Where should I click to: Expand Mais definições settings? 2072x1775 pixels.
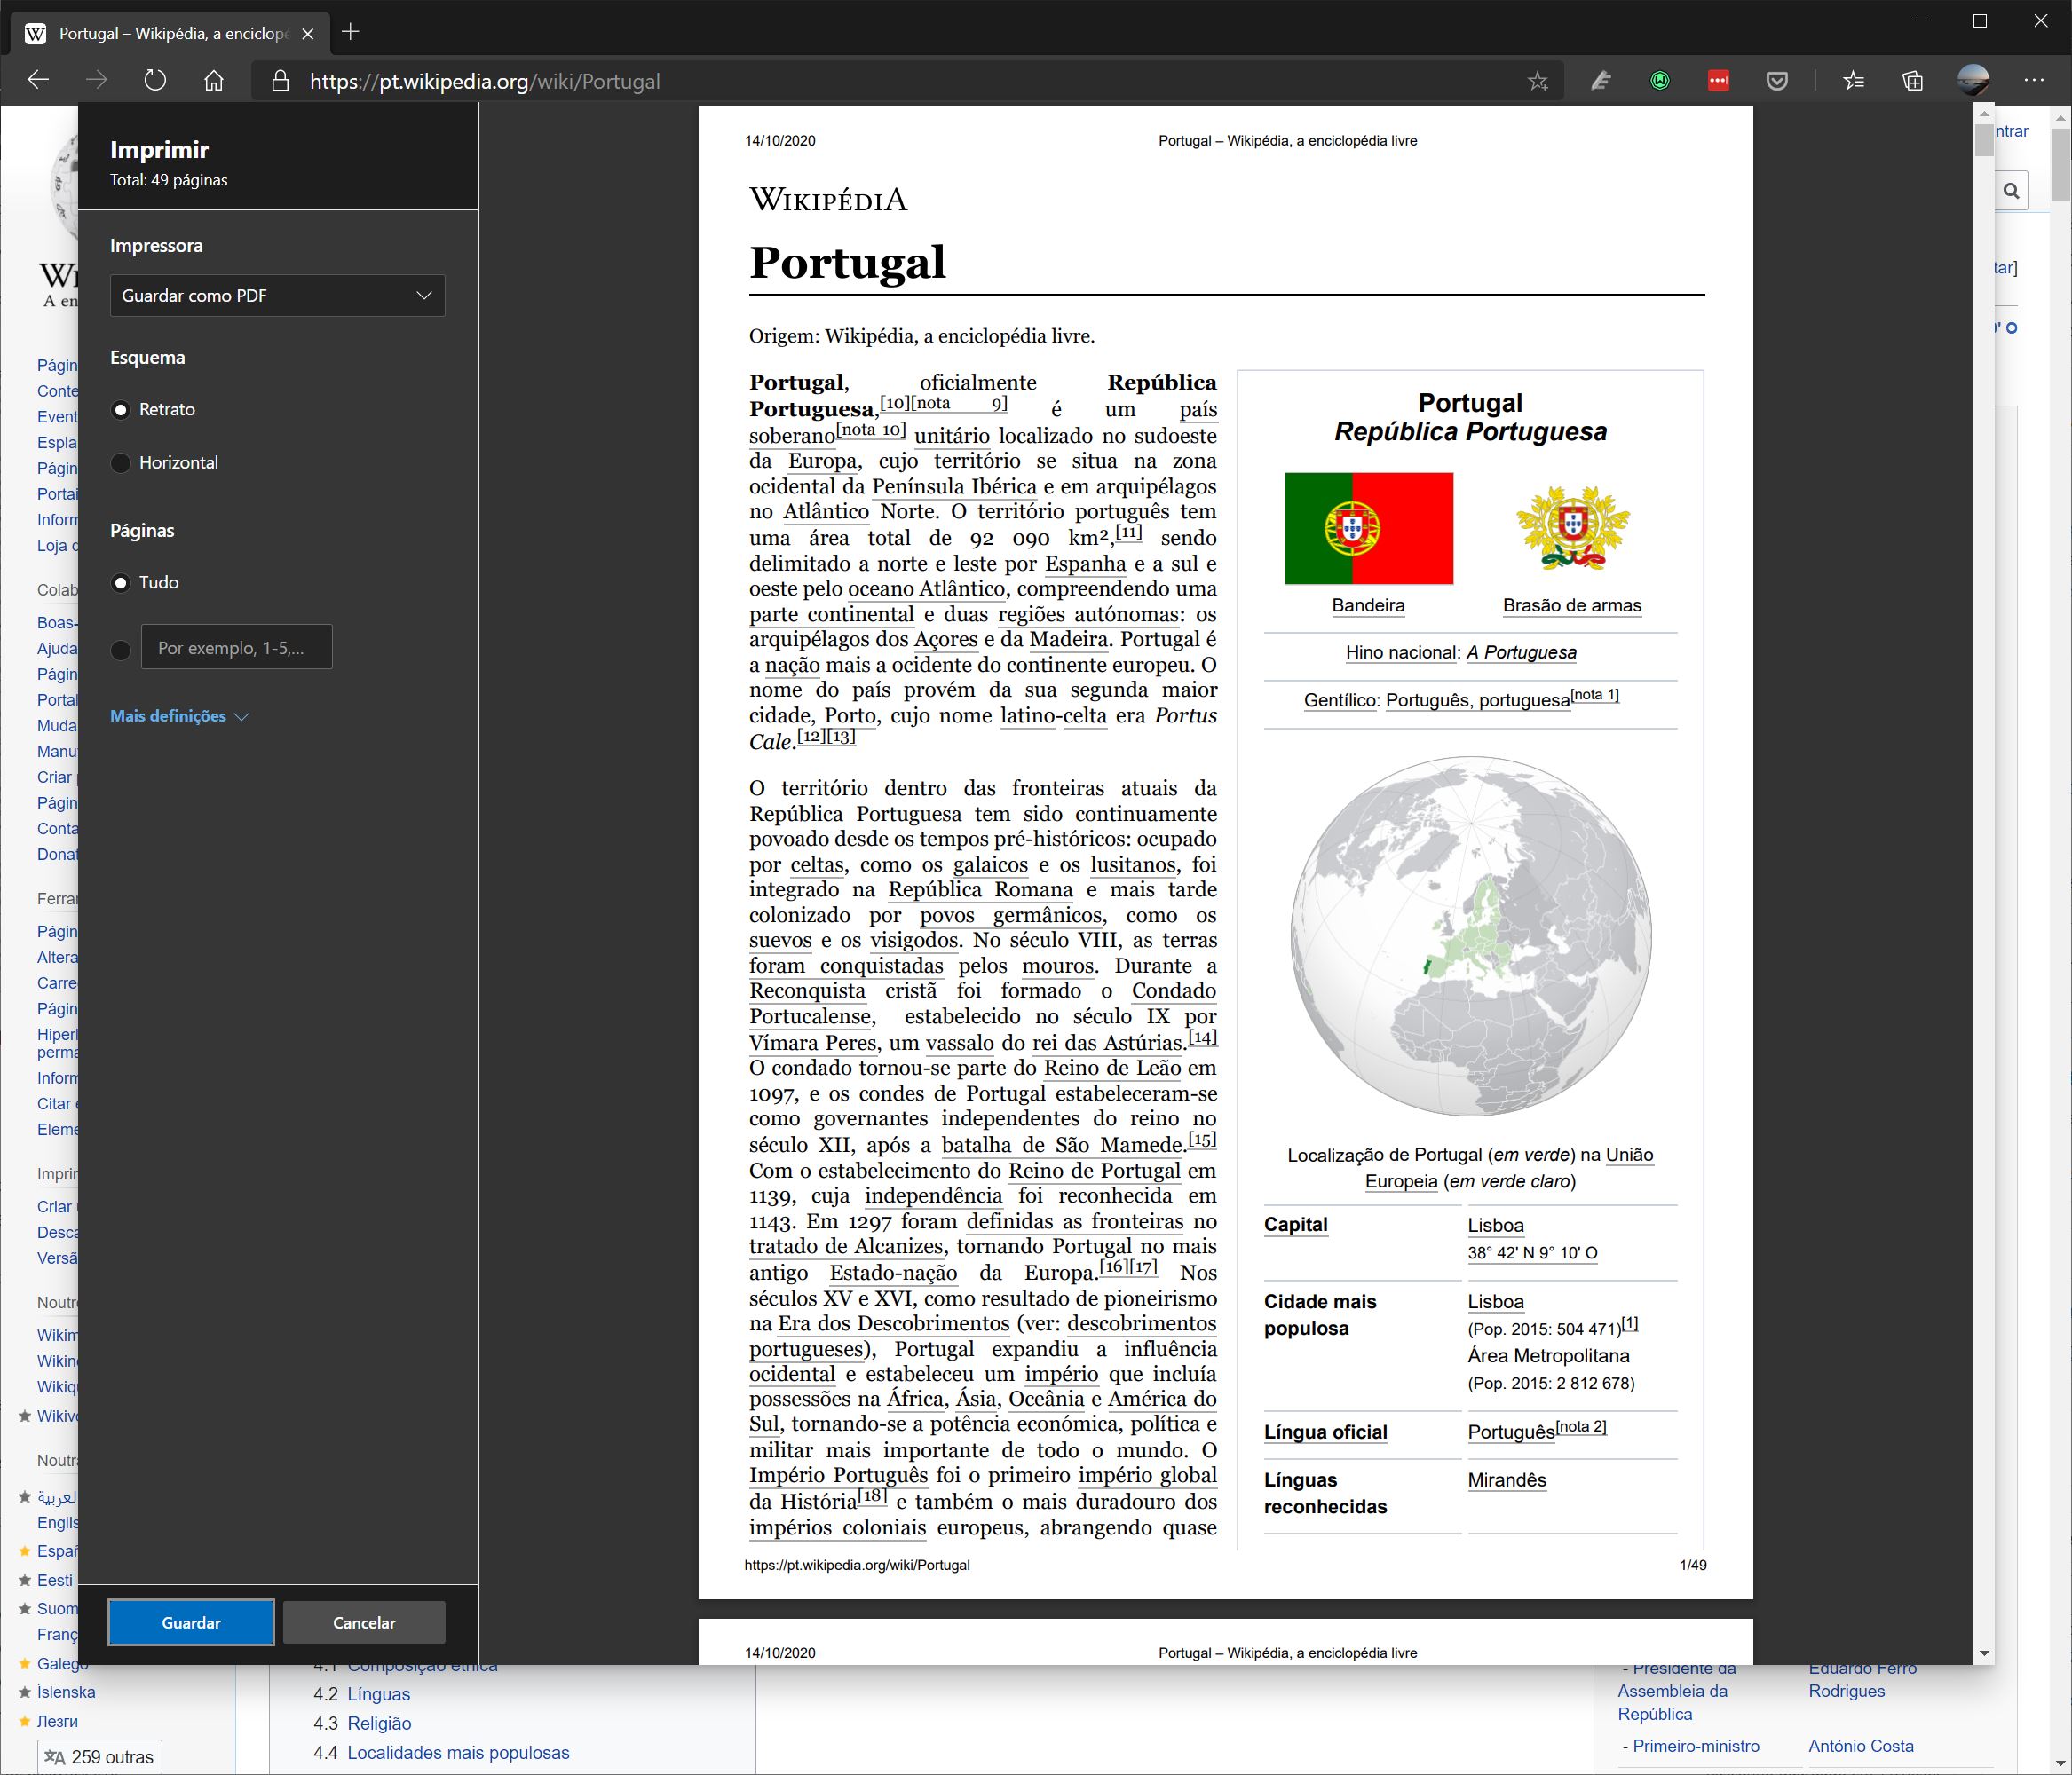179,716
